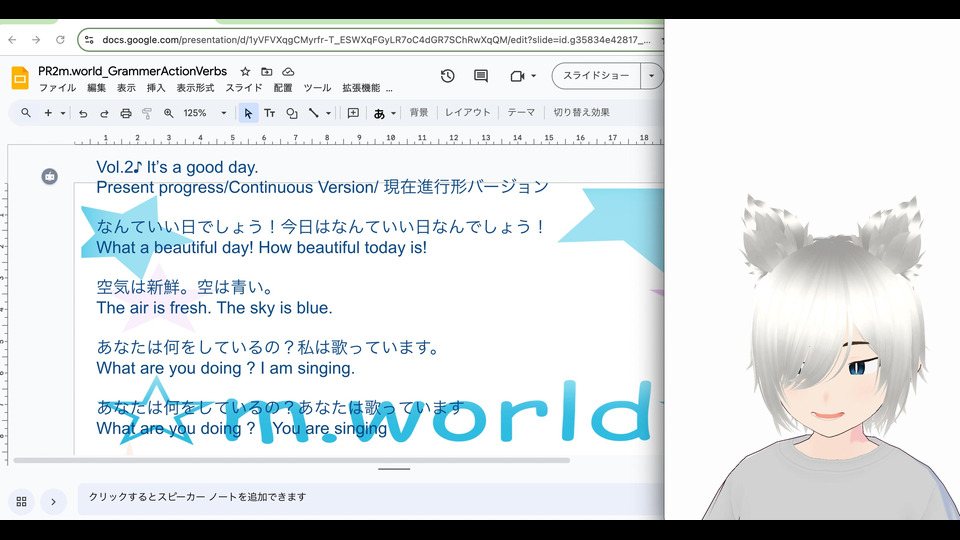Click the テーマ button
The height and width of the screenshot is (540, 960).
(x=521, y=113)
